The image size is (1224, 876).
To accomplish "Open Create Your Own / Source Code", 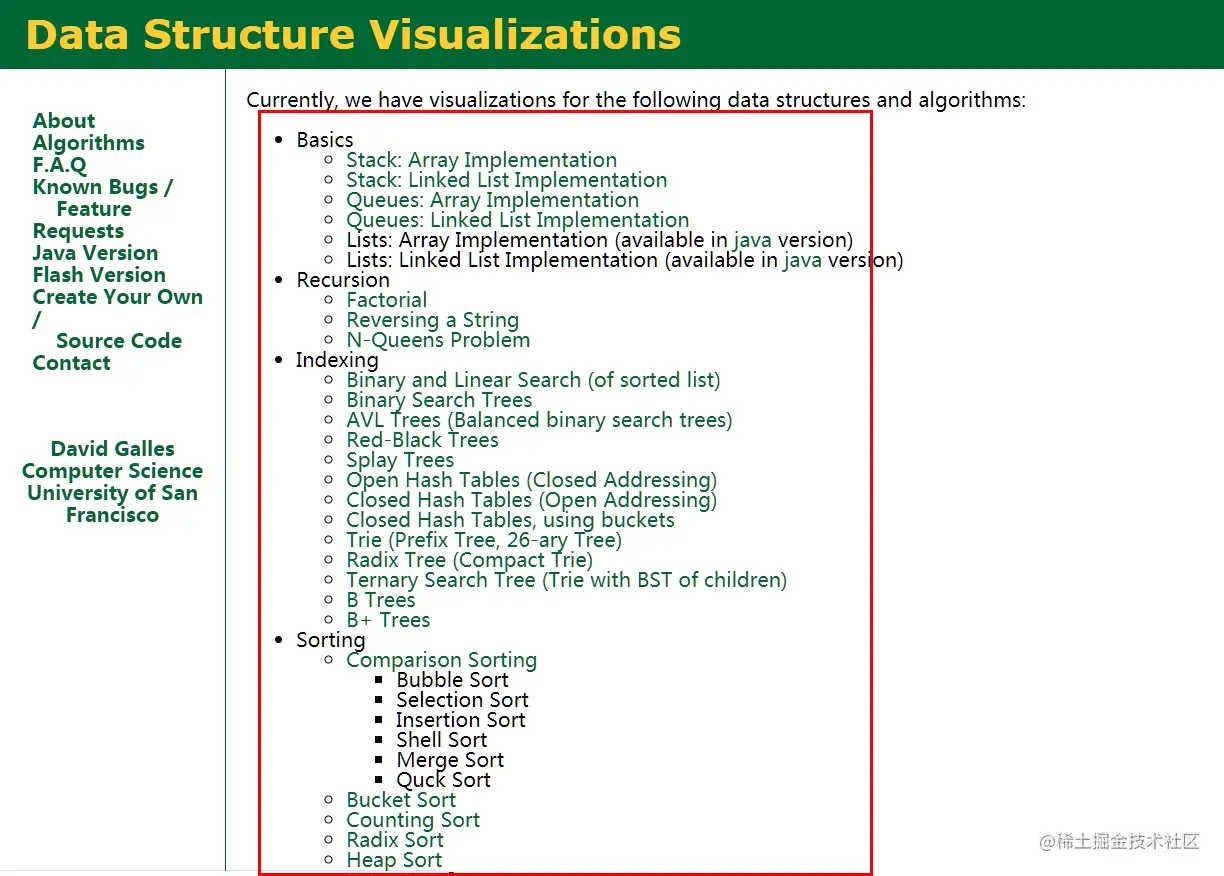I will pos(117,319).
